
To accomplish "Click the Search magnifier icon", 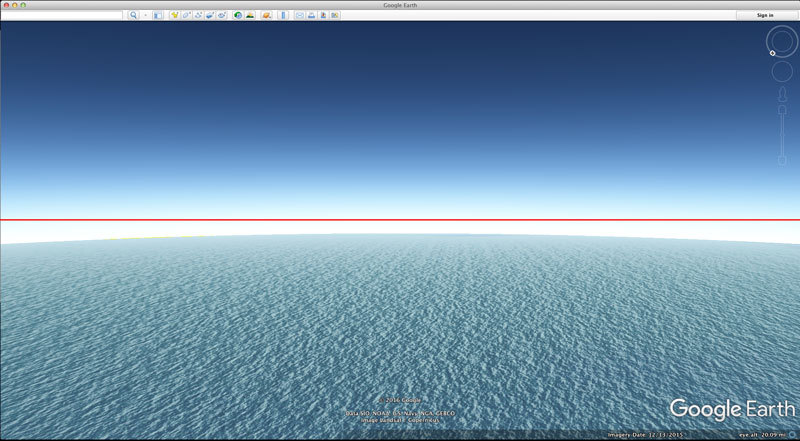I will tap(133, 15).
